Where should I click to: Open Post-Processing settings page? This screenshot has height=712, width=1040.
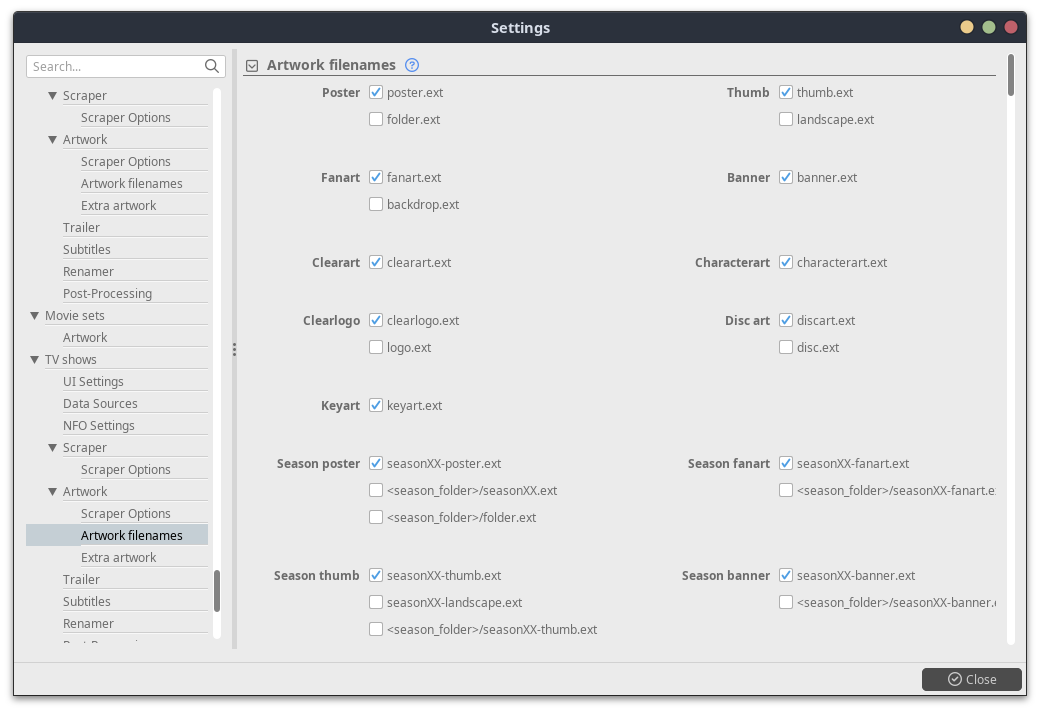click(107, 293)
